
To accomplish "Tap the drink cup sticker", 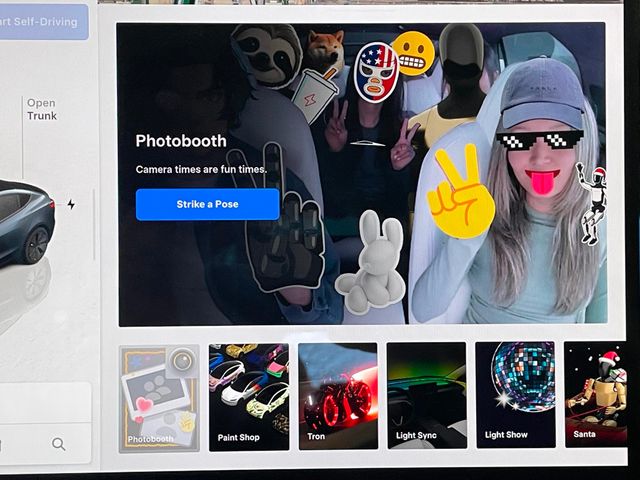I will click(313, 95).
